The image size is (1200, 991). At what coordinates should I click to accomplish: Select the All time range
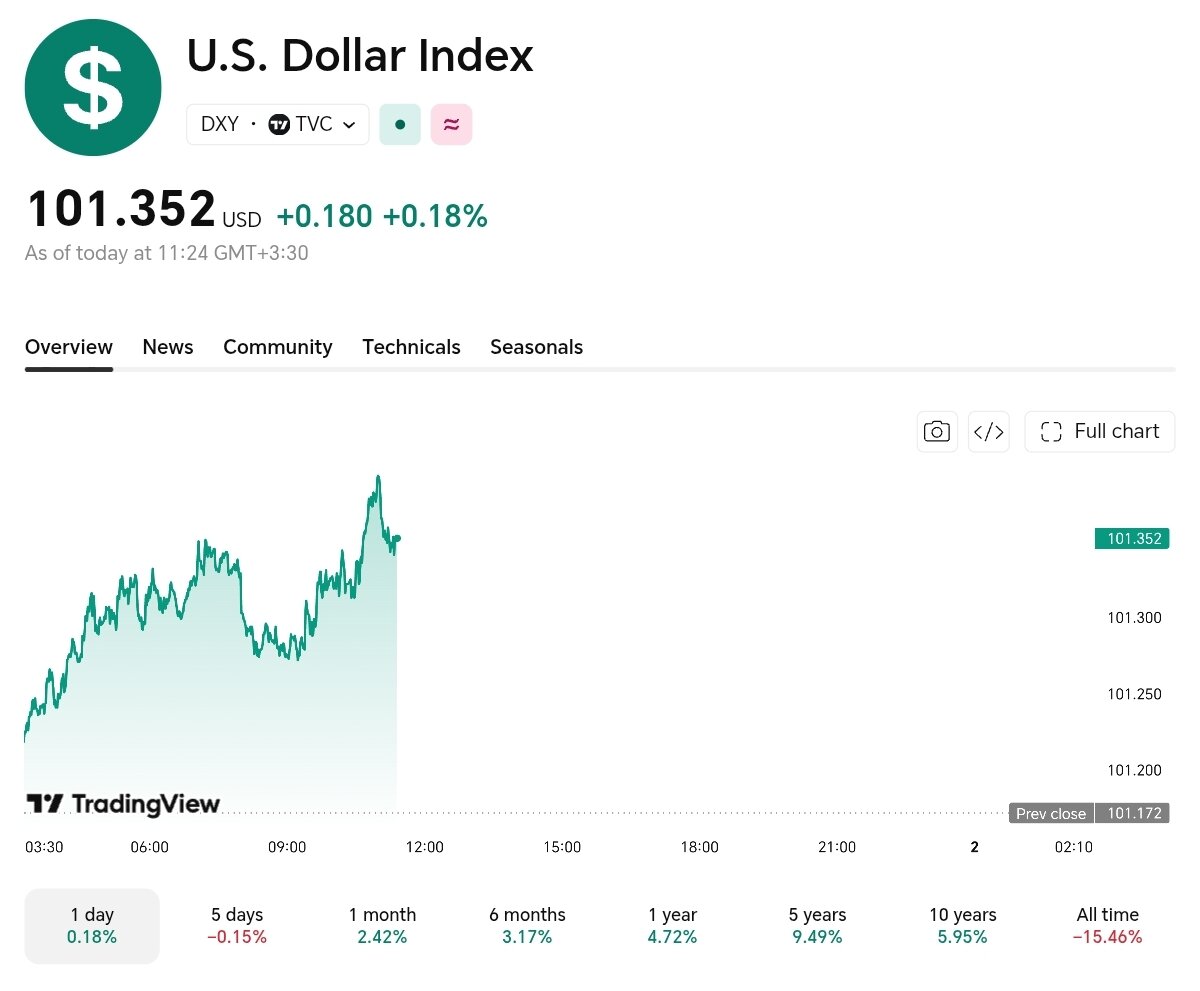point(1107,926)
